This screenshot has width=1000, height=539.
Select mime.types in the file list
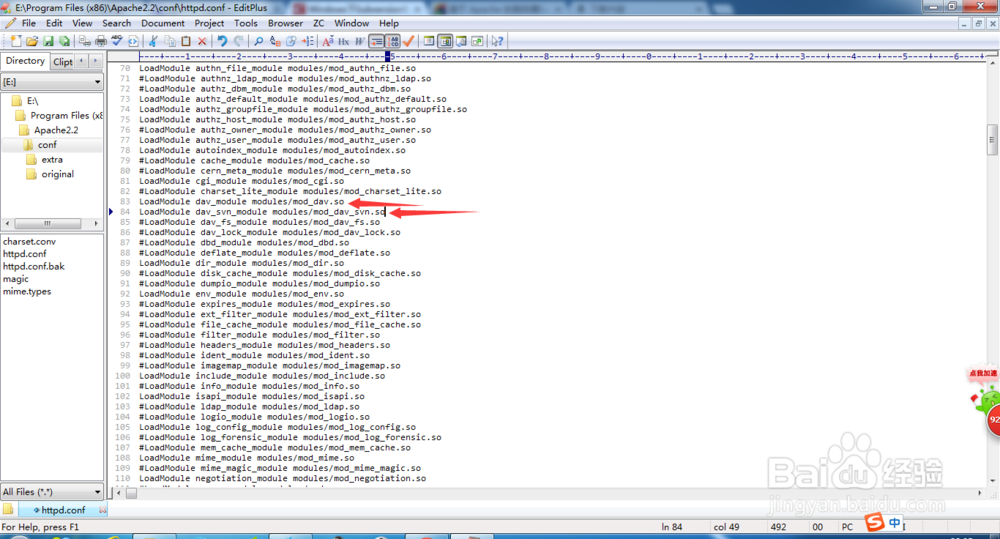(x=27, y=291)
